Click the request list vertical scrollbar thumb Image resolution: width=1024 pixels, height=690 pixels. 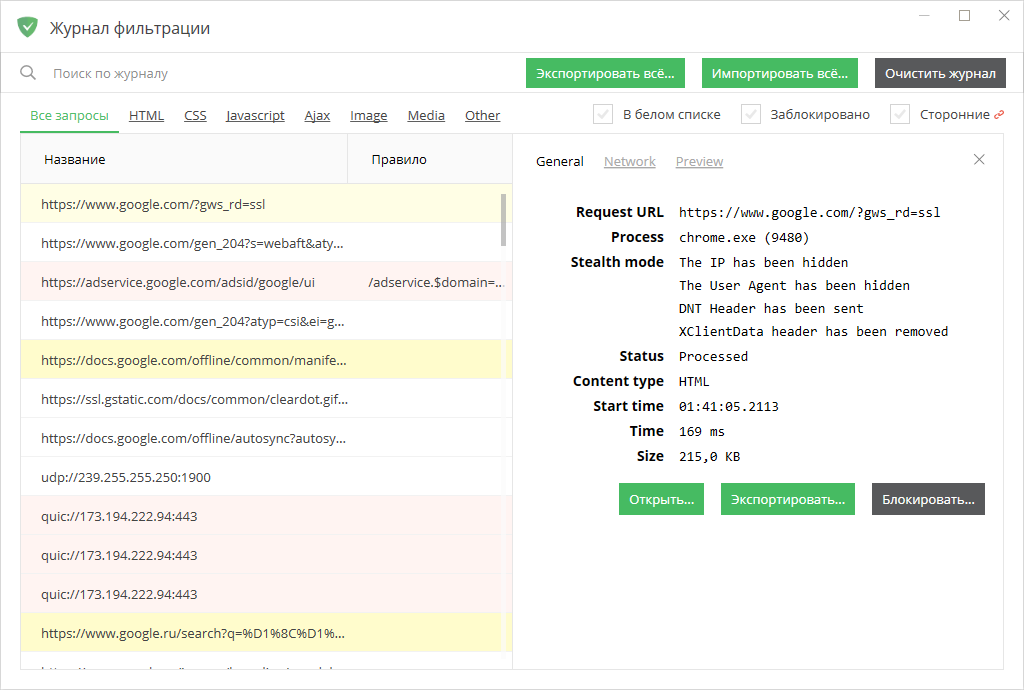[x=504, y=219]
